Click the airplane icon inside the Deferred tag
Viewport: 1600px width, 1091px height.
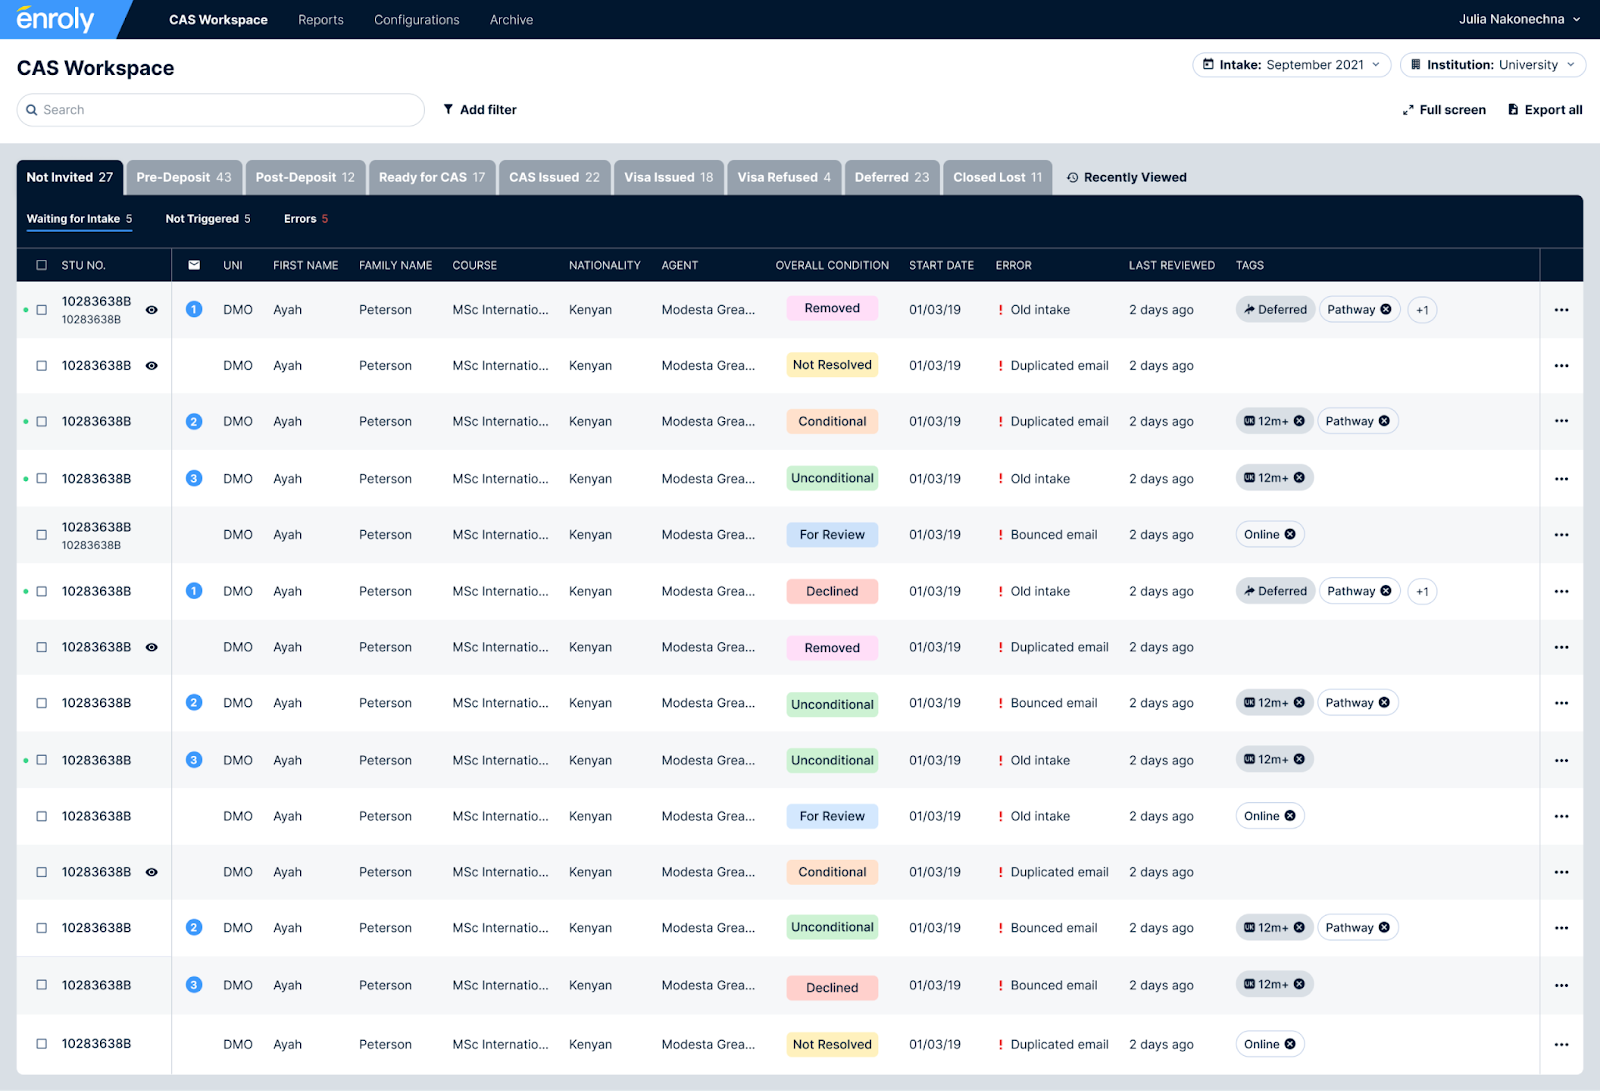(x=1251, y=309)
